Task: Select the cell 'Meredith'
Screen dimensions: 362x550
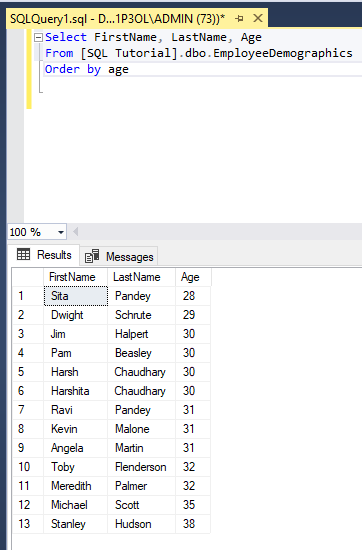Action: coord(75,486)
